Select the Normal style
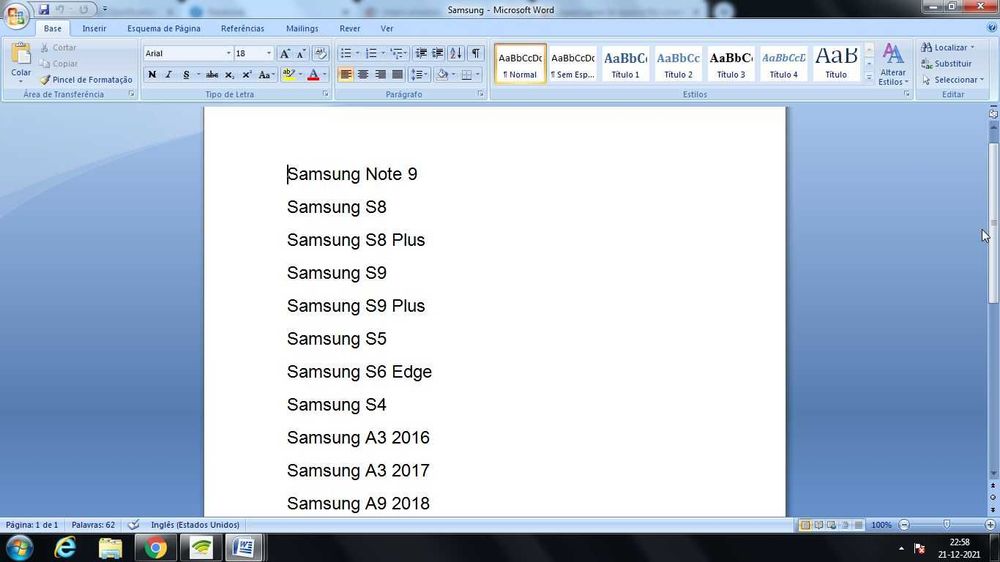Viewport: 1000px width, 562px height. [520, 64]
